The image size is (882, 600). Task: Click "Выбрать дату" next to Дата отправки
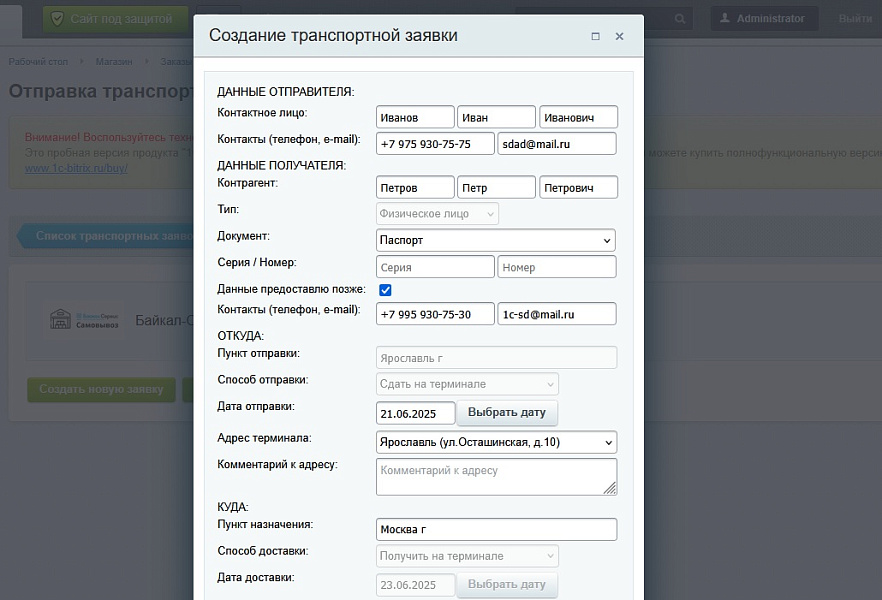[x=509, y=413]
